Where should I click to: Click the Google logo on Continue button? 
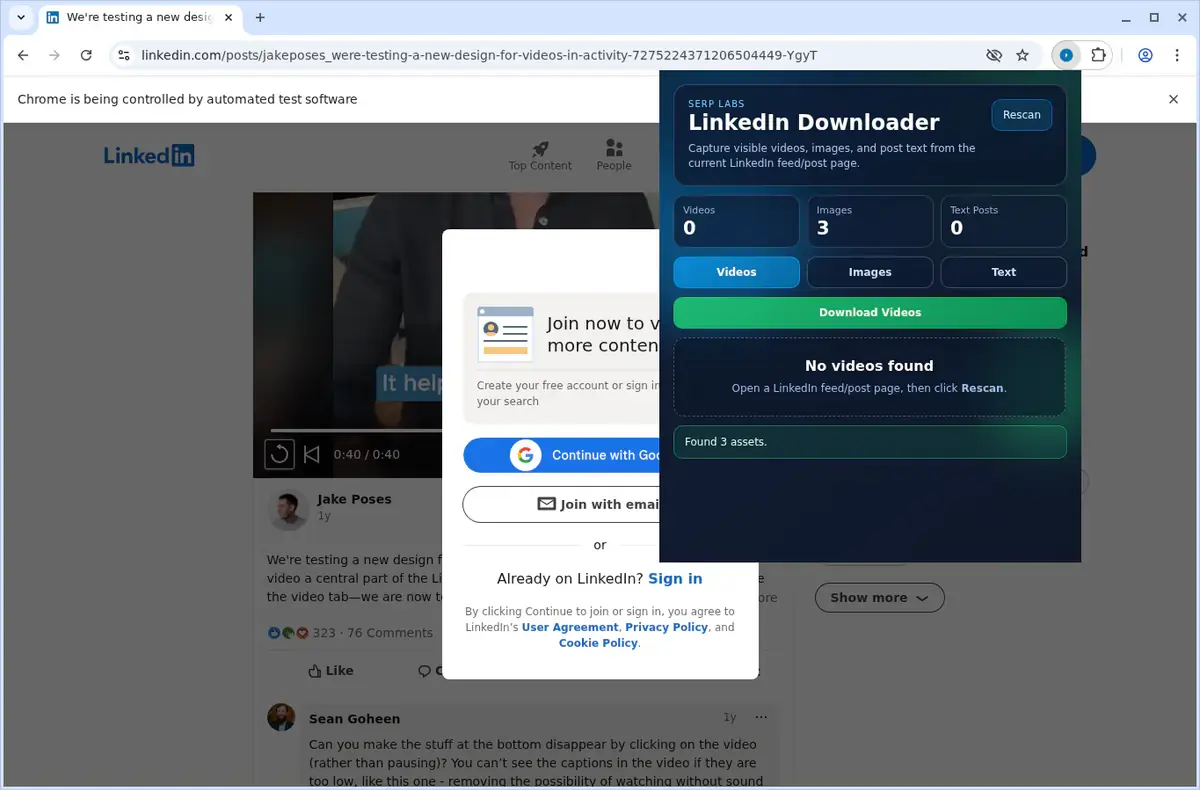pos(526,455)
